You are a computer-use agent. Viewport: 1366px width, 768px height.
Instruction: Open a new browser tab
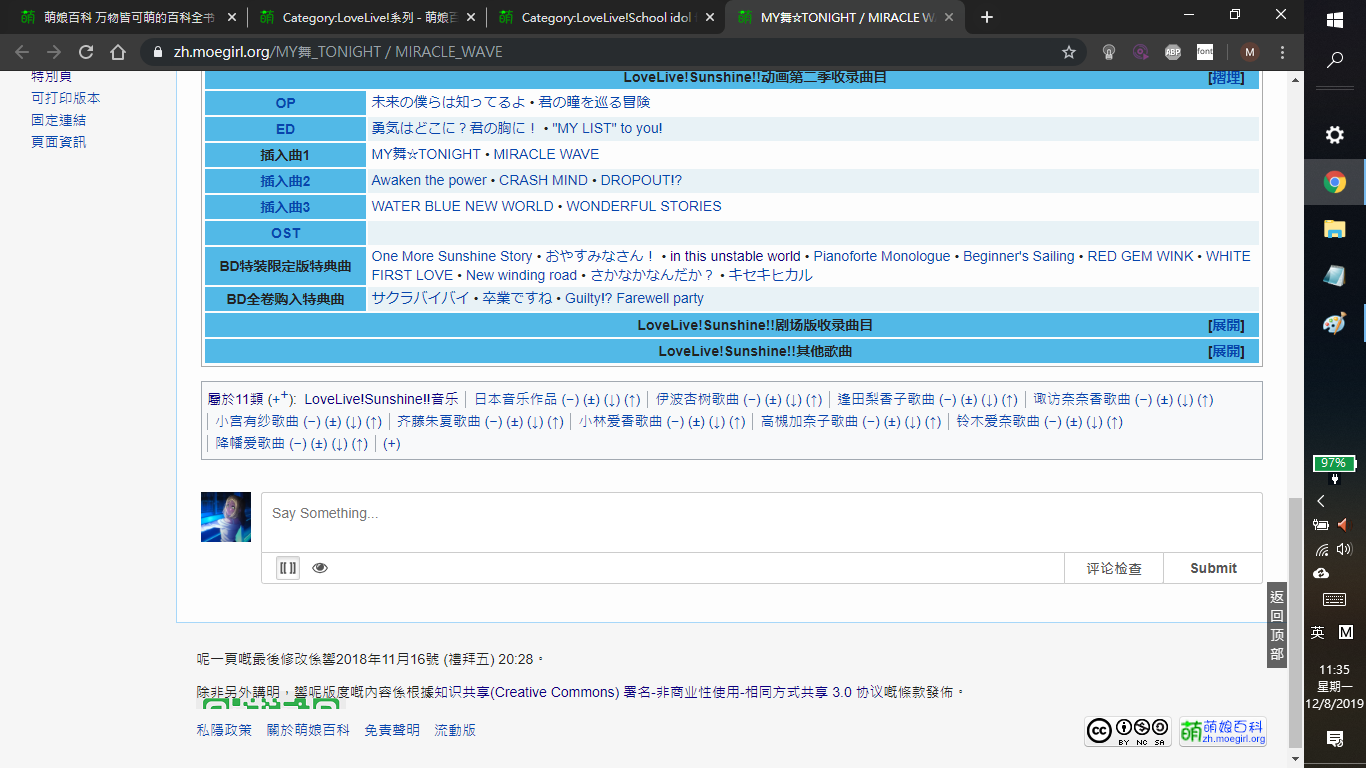[x=987, y=17]
